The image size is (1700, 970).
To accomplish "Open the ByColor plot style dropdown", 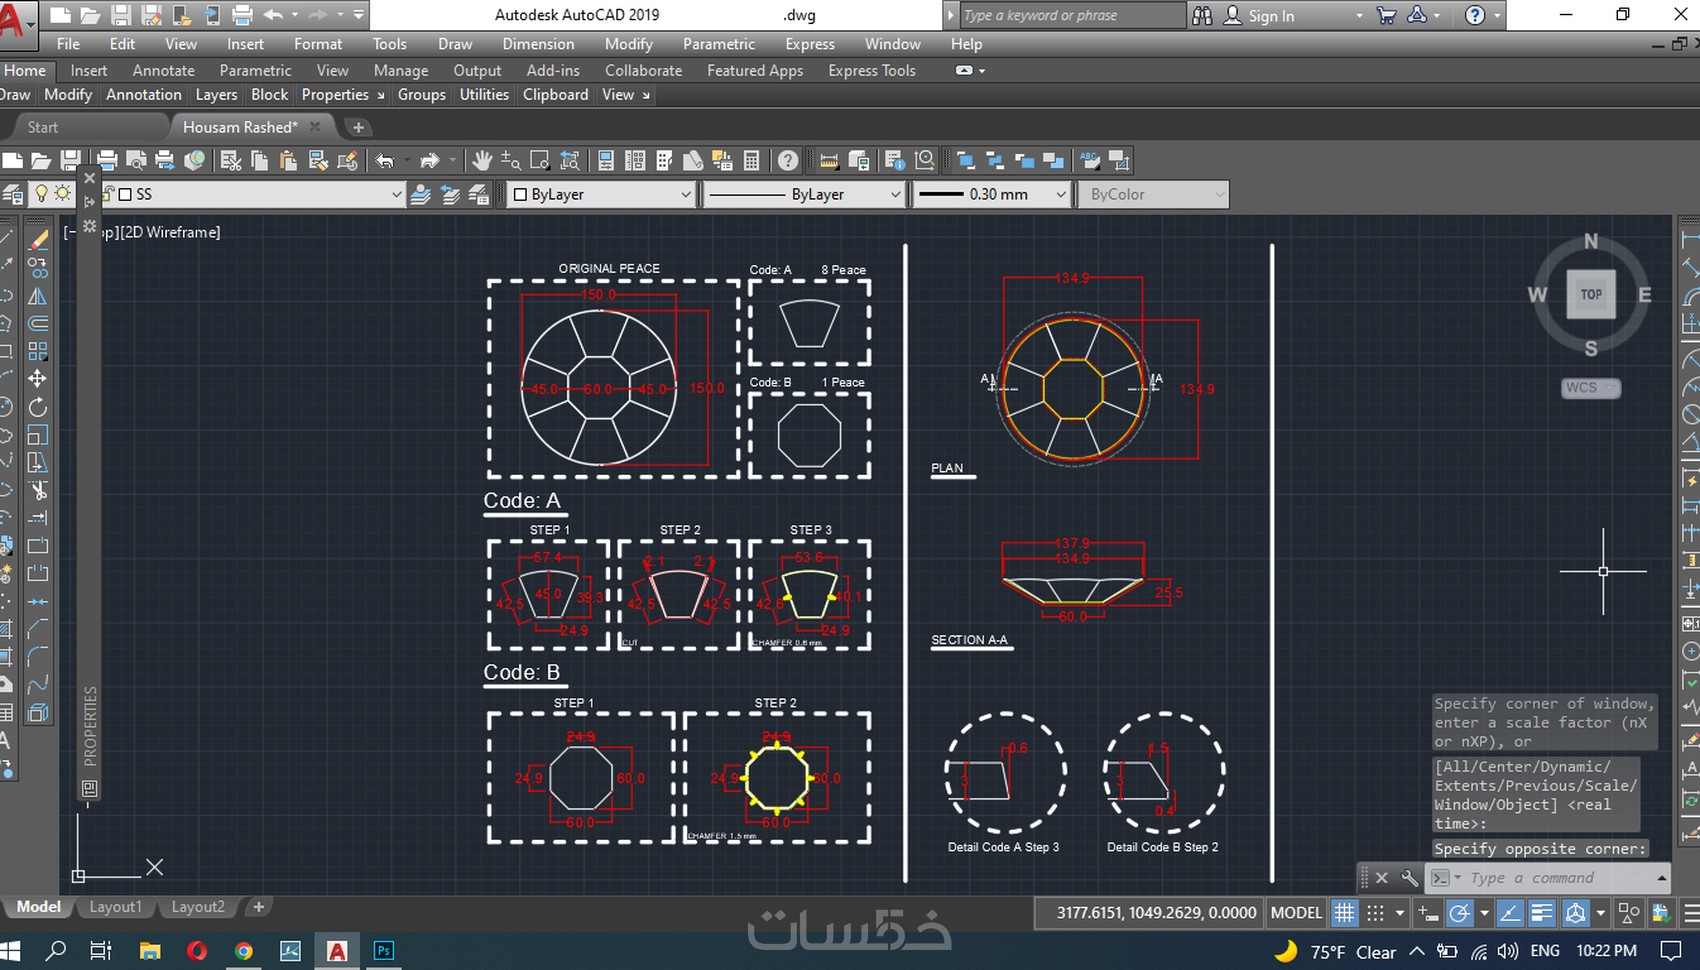I will coord(1153,194).
